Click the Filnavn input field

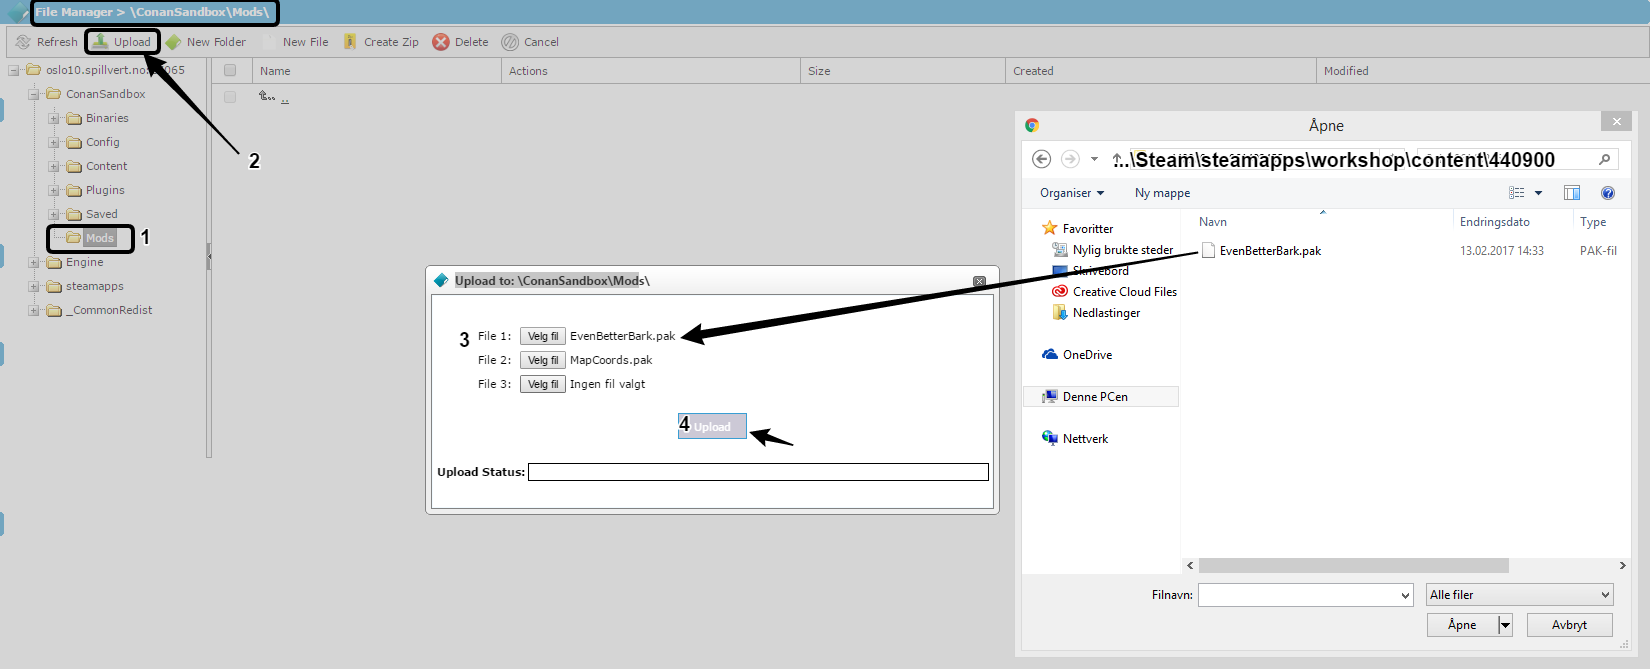1305,595
